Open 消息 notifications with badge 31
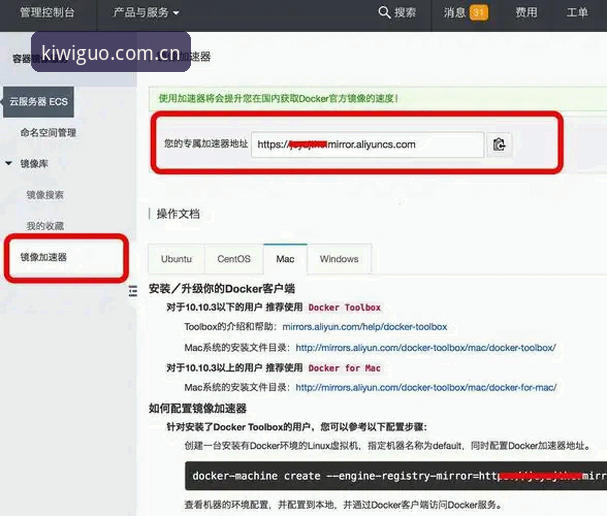This screenshot has height=516, width=607. tap(466, 12)
